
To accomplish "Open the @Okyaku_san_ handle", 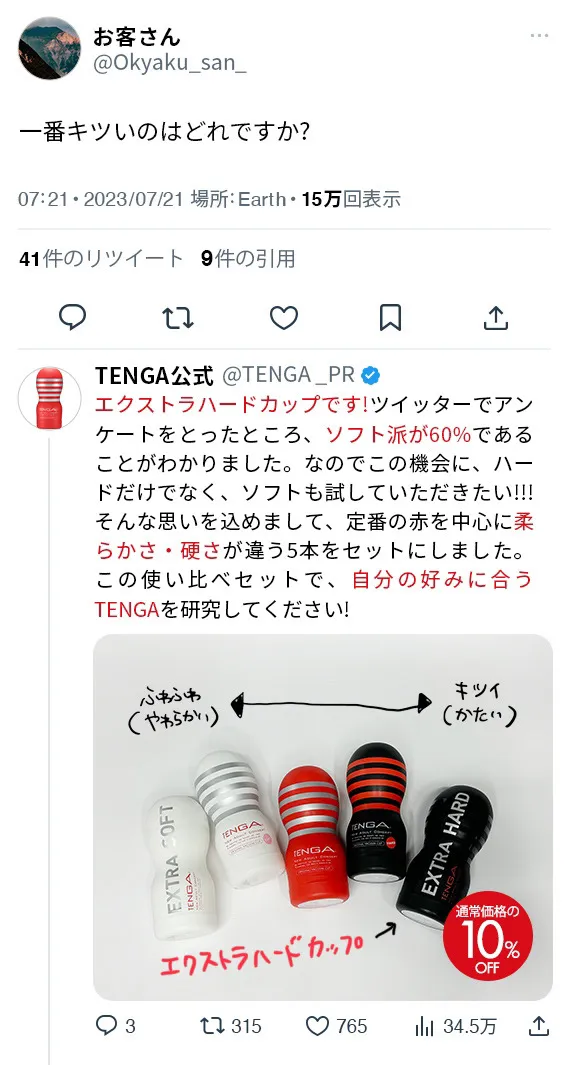I will click(169, 65).
